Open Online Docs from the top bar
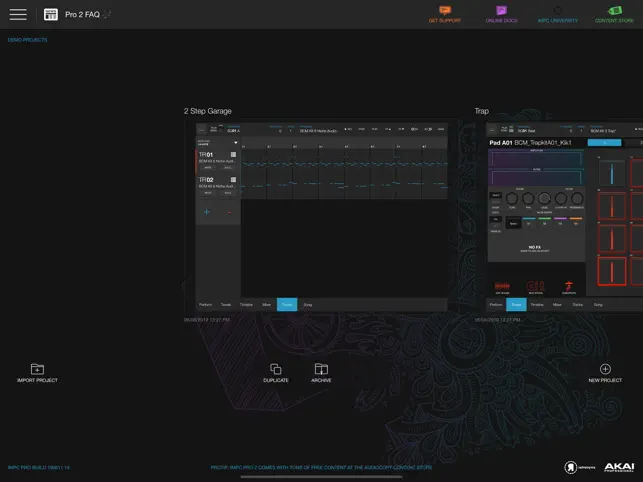 501,14
